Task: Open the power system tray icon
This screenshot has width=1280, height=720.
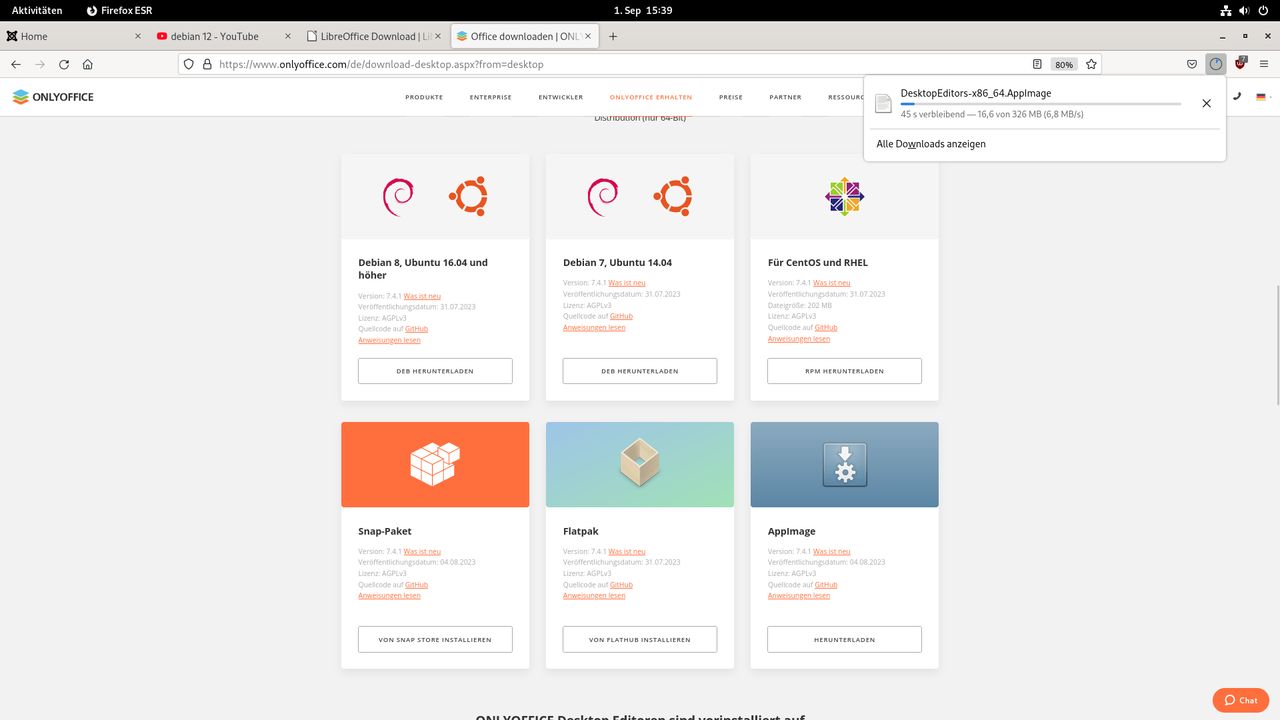Action: coord(1264,10)
